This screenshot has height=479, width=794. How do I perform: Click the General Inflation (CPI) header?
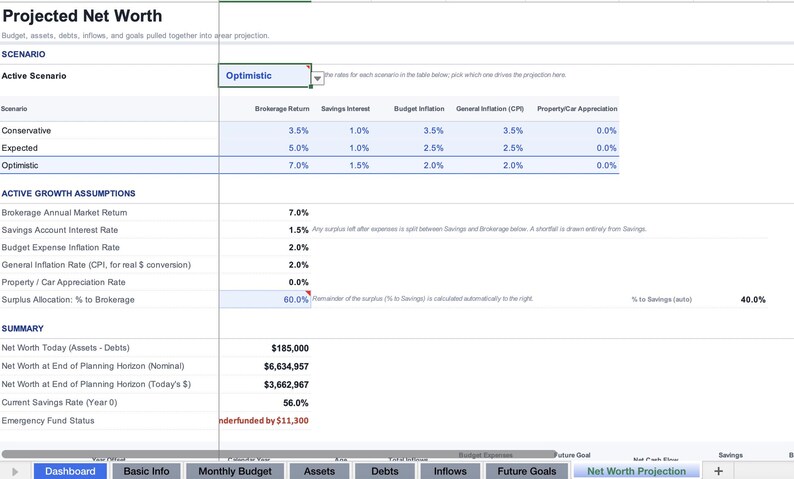[490, 109]
